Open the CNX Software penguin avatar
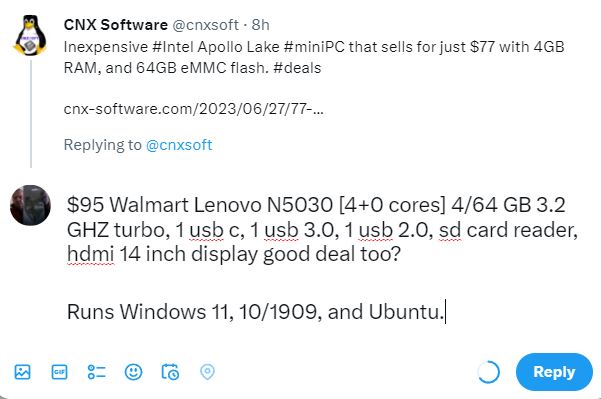The width and height of the screenshot is (601, 399). tap(30, 36)
